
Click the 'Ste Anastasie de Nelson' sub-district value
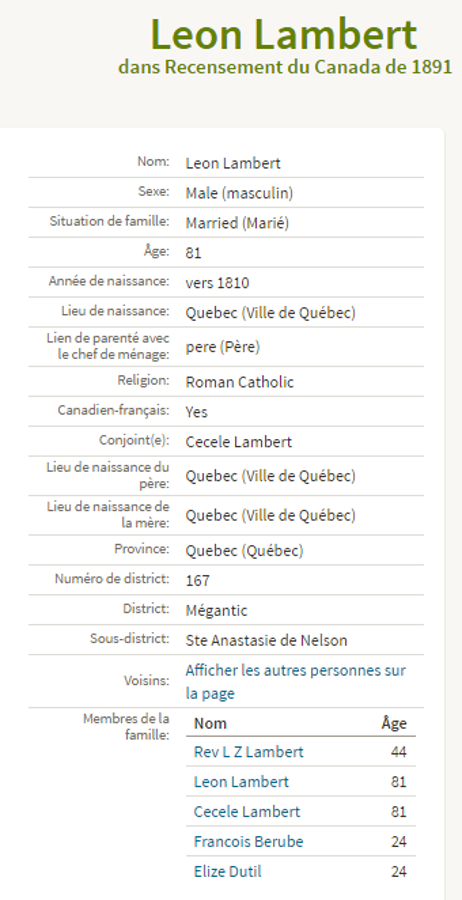[x=266, y=640]
